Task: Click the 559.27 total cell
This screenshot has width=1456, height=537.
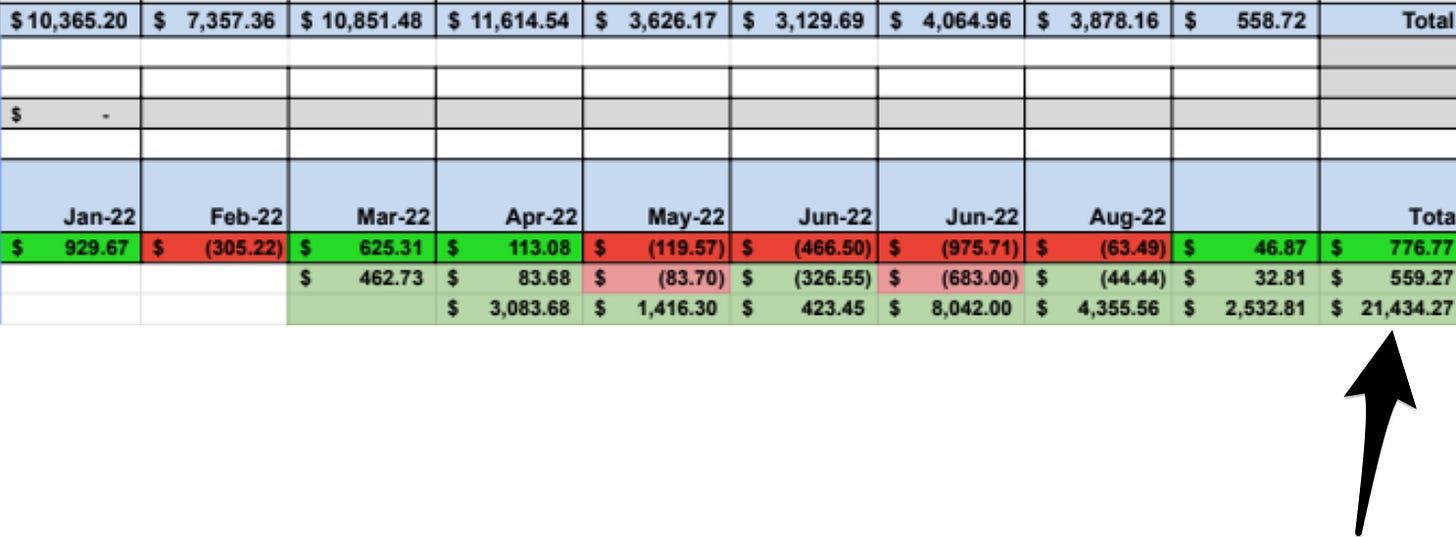Action: [x=1389, y=278]
